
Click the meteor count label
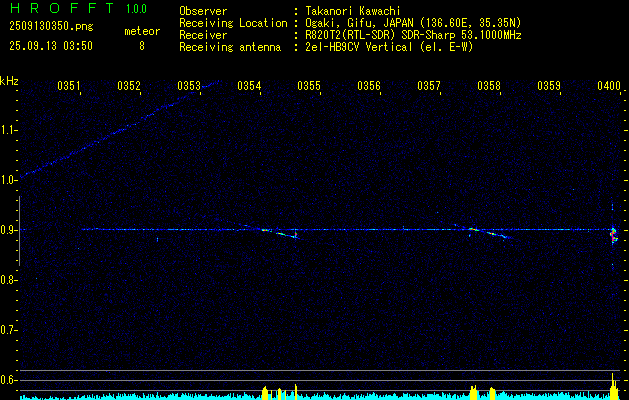pyautogui.click(x=142, y=31)
